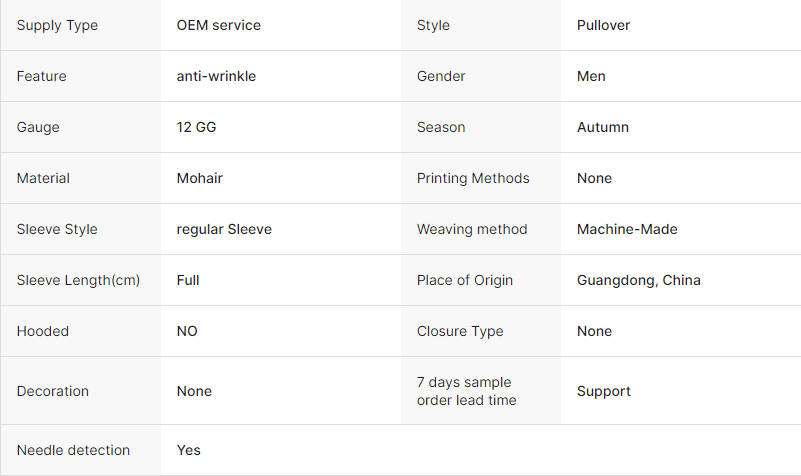Image resolution: width=801 pixels, height=476 pixels.
Task: Click the Autumn season value
Action: click(603, 127)
